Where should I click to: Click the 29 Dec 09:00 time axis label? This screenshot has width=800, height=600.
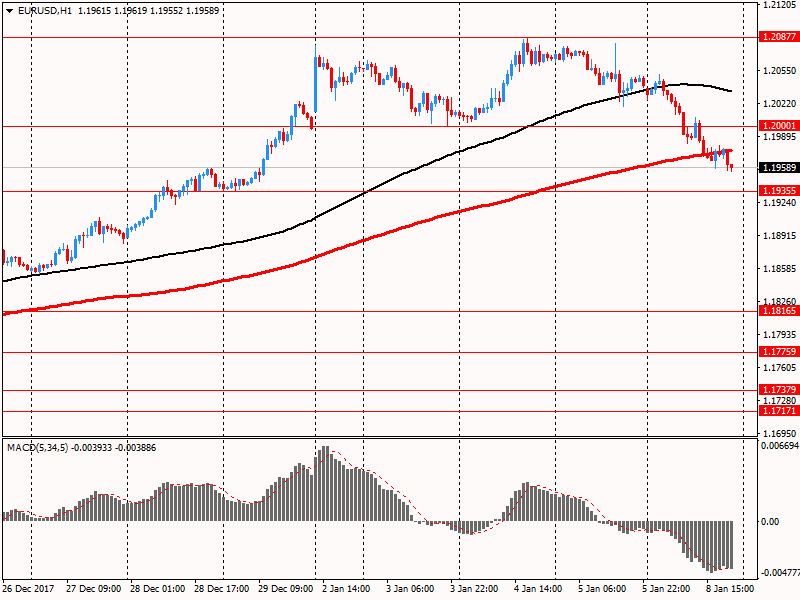[x=286, y=589]
